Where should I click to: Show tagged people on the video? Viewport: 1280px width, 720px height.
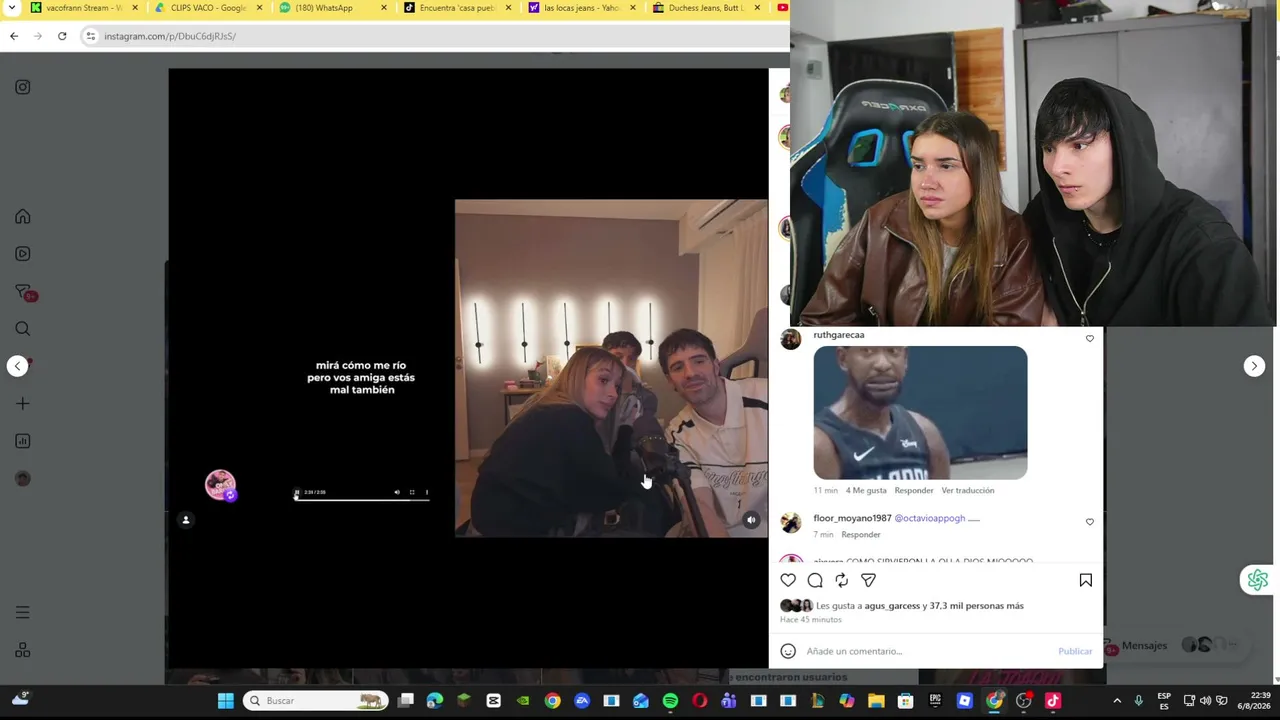[x=186, y=520]
